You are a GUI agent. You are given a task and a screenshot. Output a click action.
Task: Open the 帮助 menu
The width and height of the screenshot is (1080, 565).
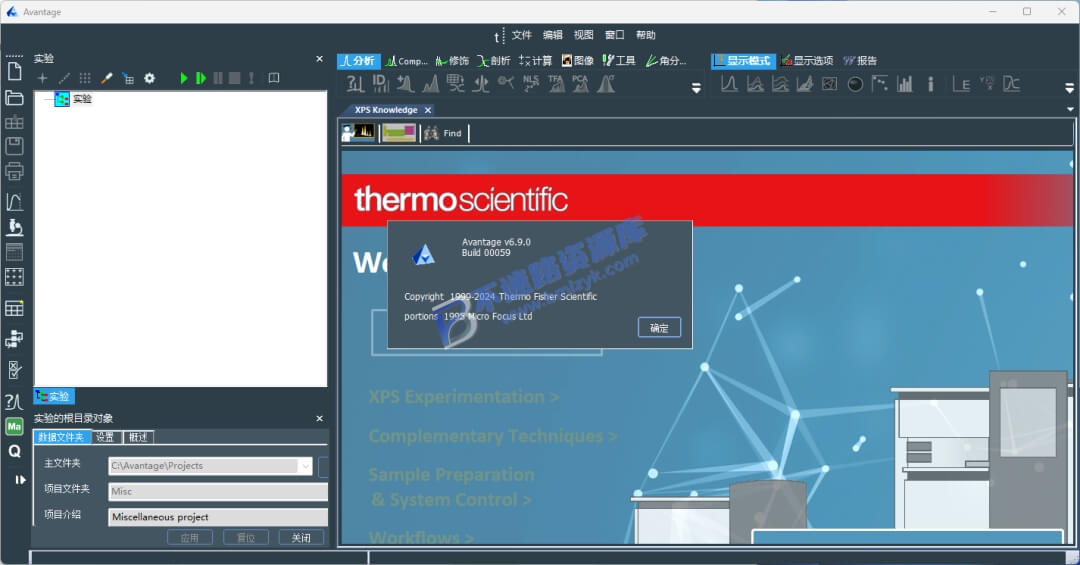point(645,35)
